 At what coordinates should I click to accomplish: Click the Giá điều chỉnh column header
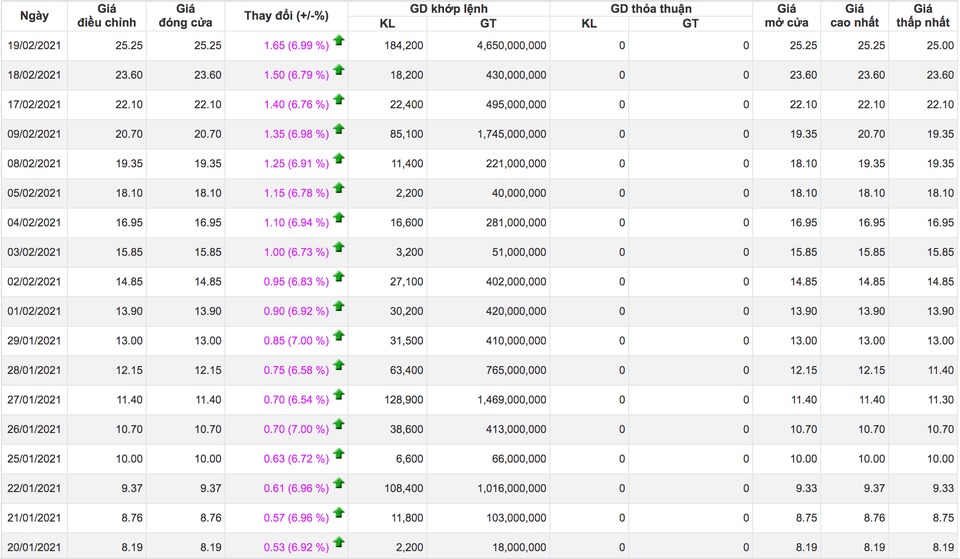tap(107, 16)
